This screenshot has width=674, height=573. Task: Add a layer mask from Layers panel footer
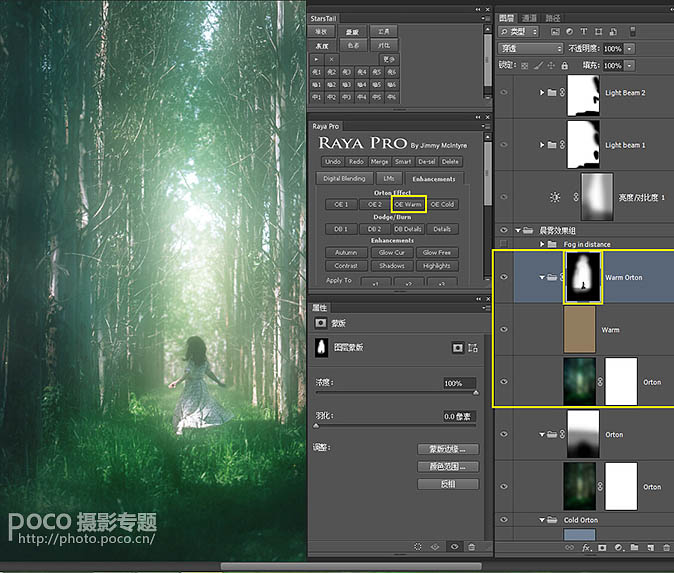pos(602,547)
